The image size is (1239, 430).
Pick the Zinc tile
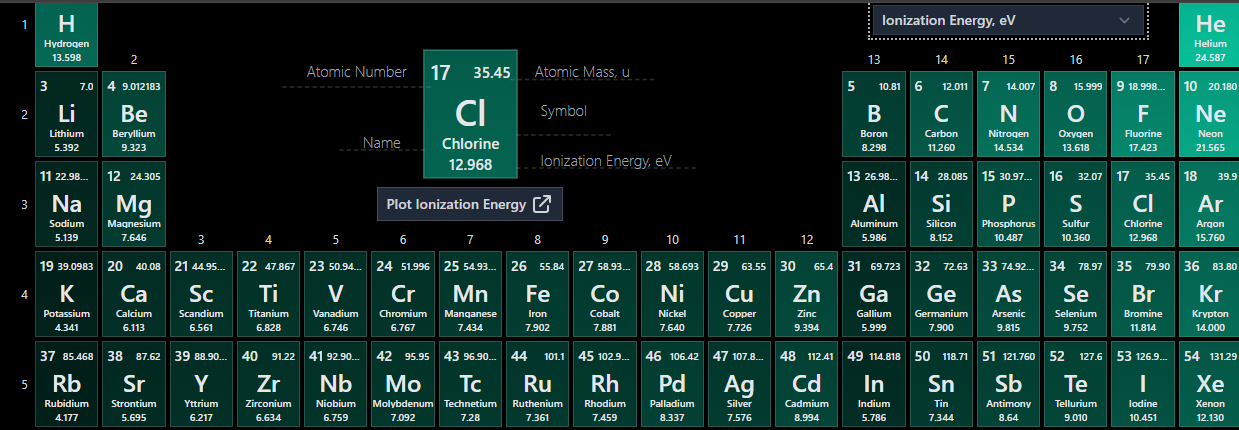(806, 295)
